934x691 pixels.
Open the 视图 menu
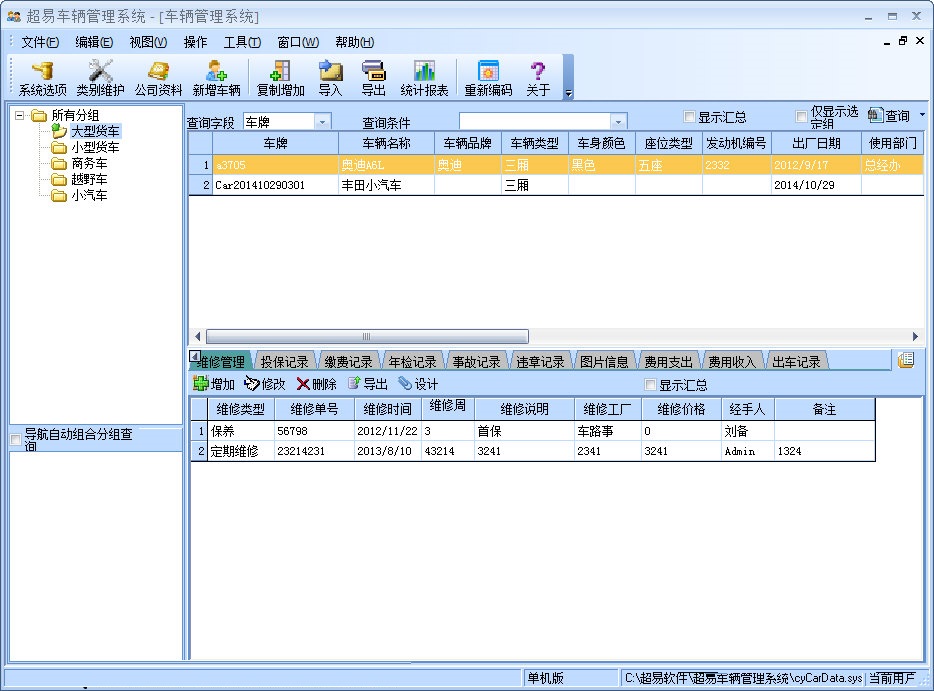click(x=148, y=42)
